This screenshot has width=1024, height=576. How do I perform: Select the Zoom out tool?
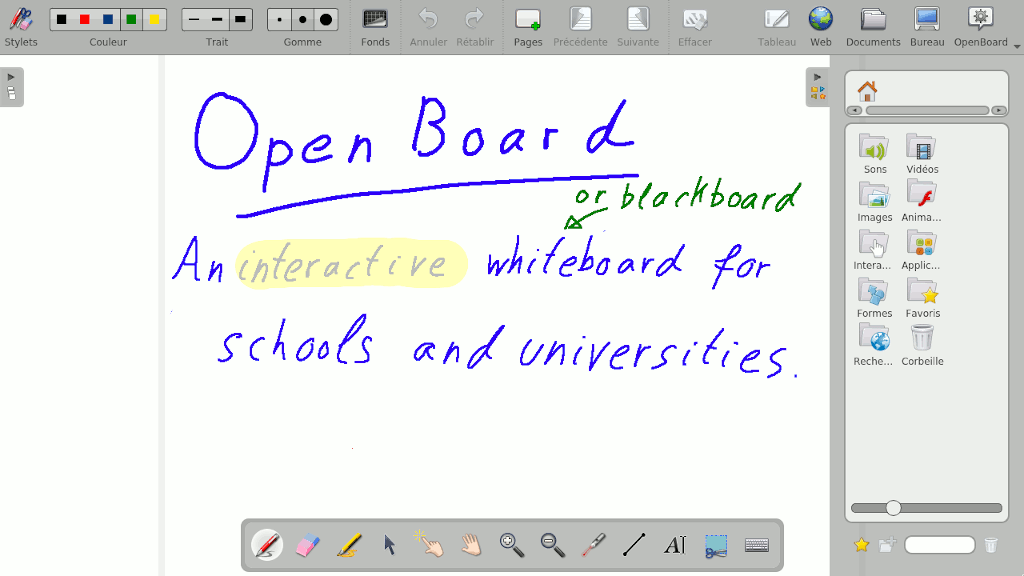(552, 545)
